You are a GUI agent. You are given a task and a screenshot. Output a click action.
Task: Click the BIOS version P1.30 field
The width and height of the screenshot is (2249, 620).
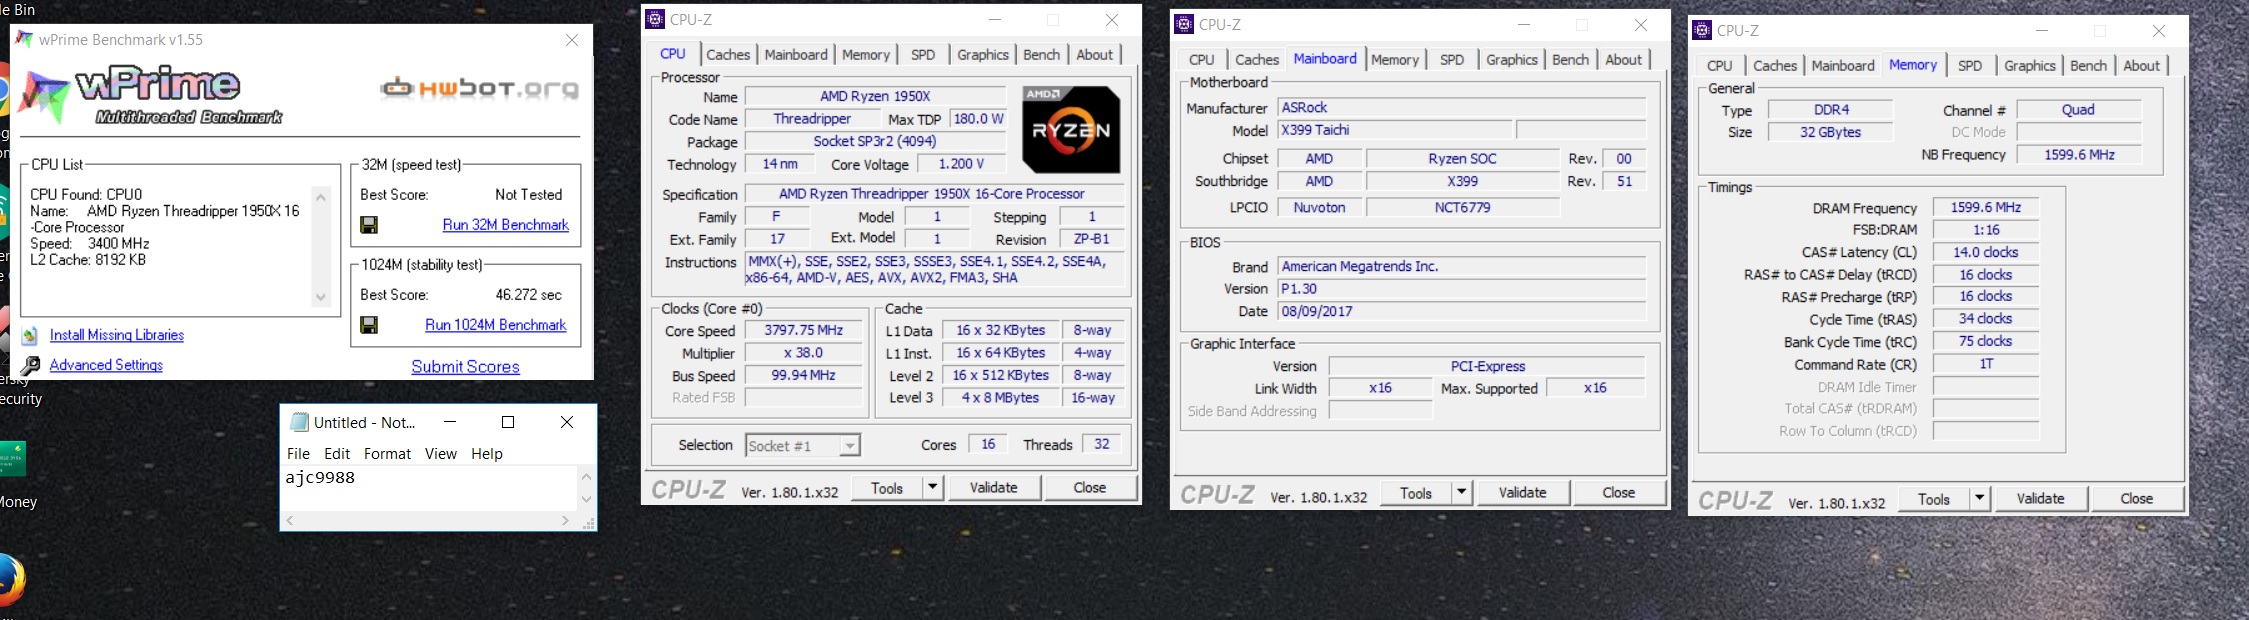pyautogui.click(x=1462, y=289)
